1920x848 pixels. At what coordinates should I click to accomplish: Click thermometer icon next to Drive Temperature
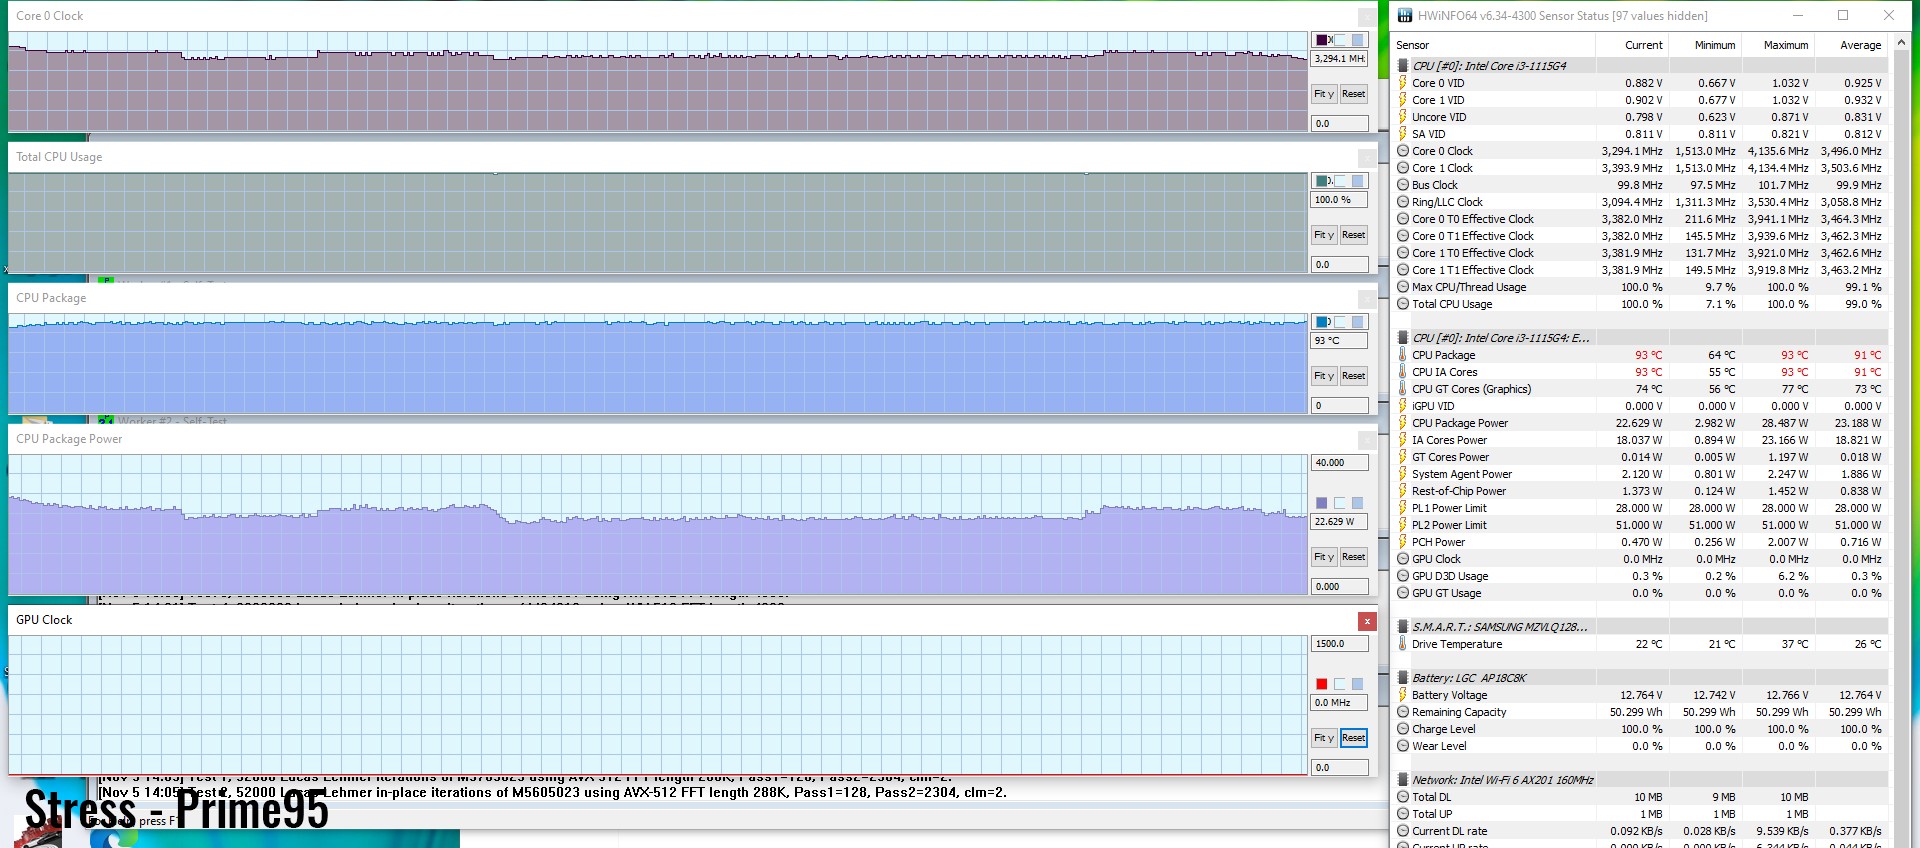click(x=1402, y=644)
